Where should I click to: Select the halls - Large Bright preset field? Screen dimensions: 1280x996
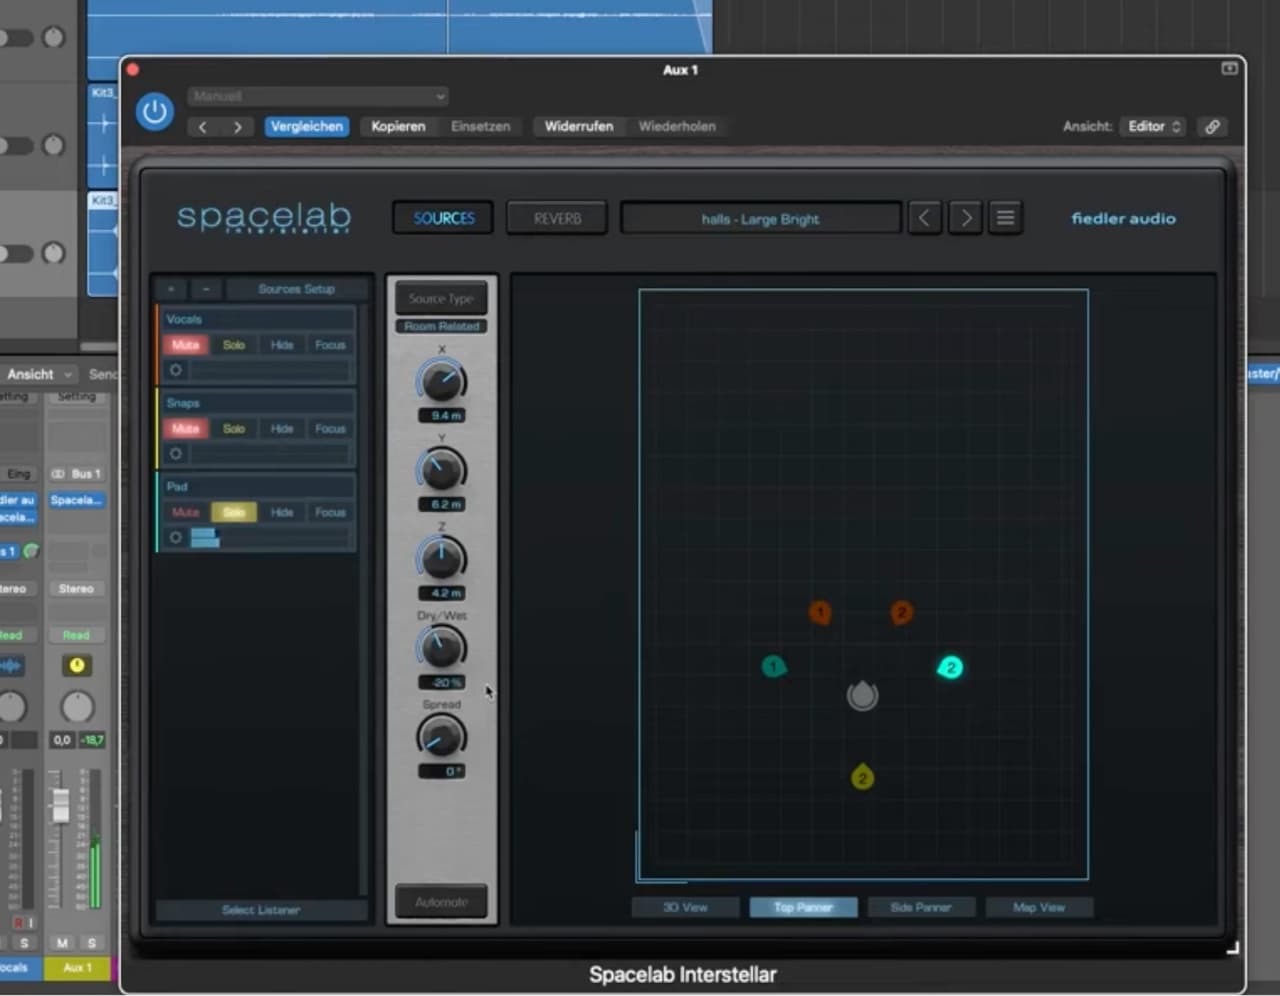pyautogui.click(x=760, y=218)
